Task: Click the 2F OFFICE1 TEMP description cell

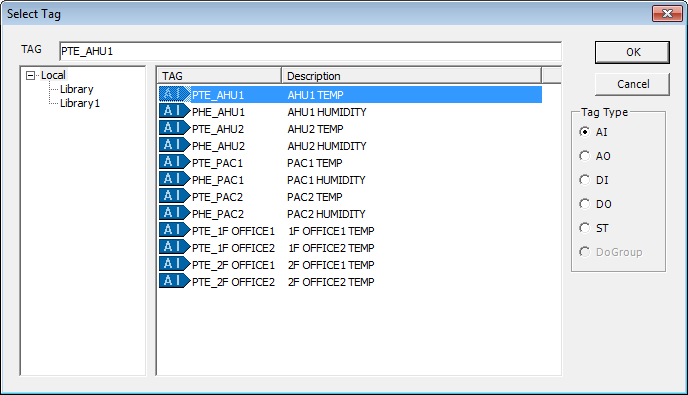Action: point(331,265)
